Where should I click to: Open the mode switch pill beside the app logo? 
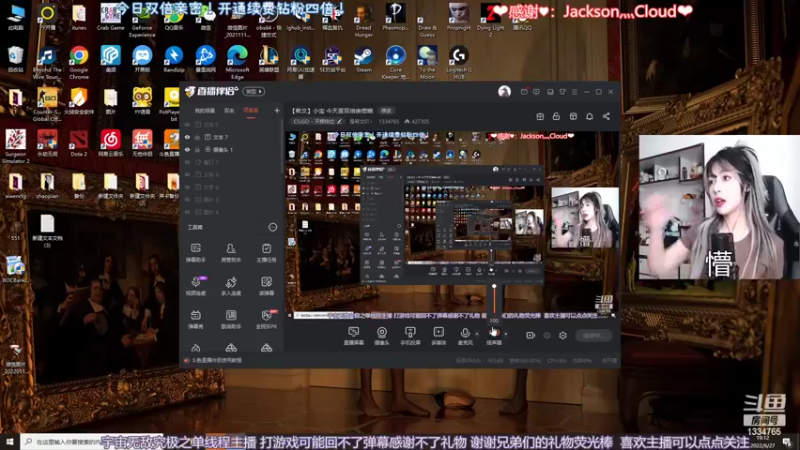pos(254,91)
